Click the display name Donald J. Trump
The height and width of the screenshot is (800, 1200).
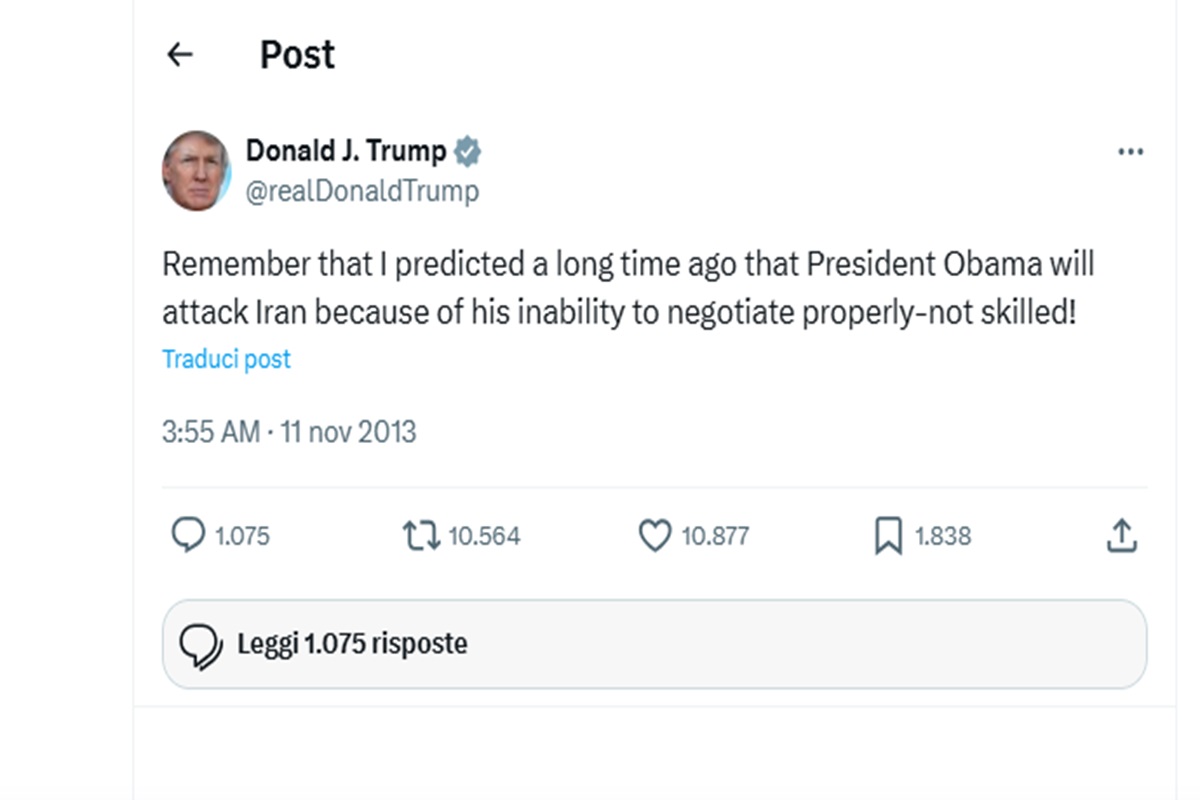click(346, 151)
